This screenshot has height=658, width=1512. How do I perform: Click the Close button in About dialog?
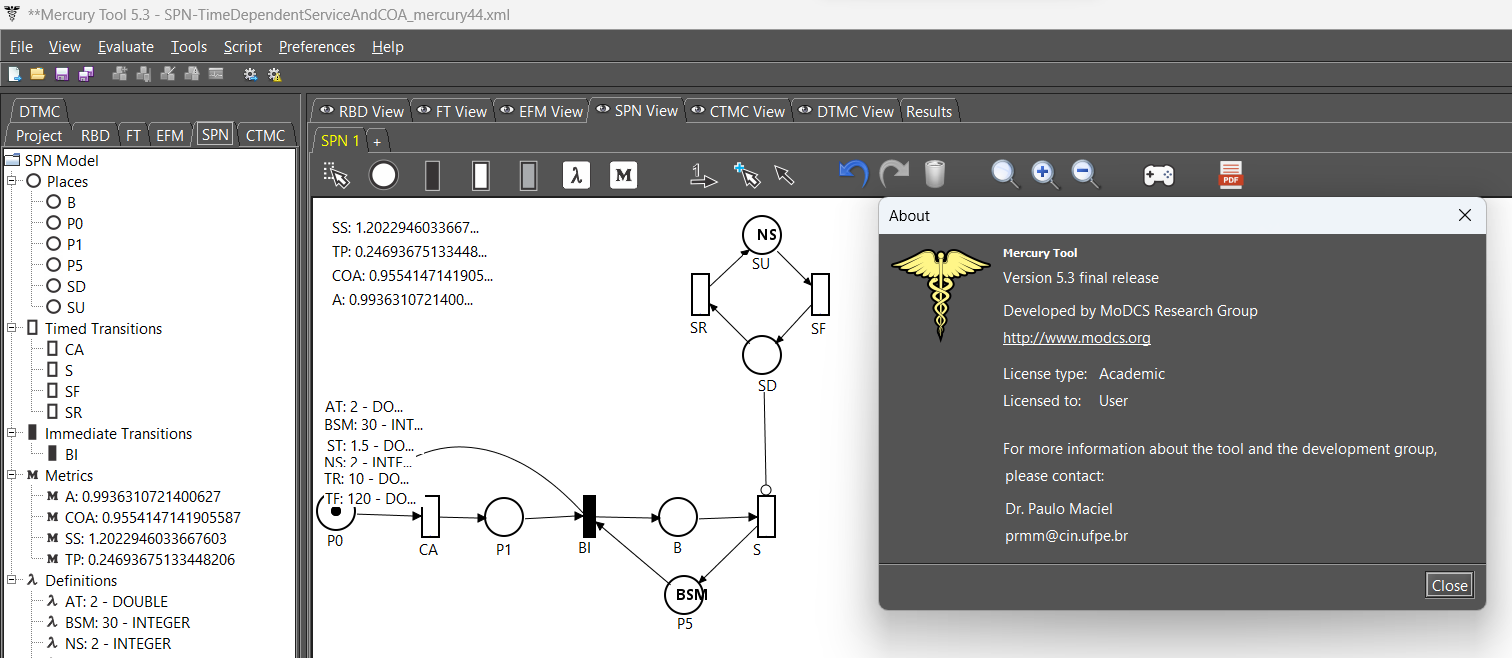1449,585
